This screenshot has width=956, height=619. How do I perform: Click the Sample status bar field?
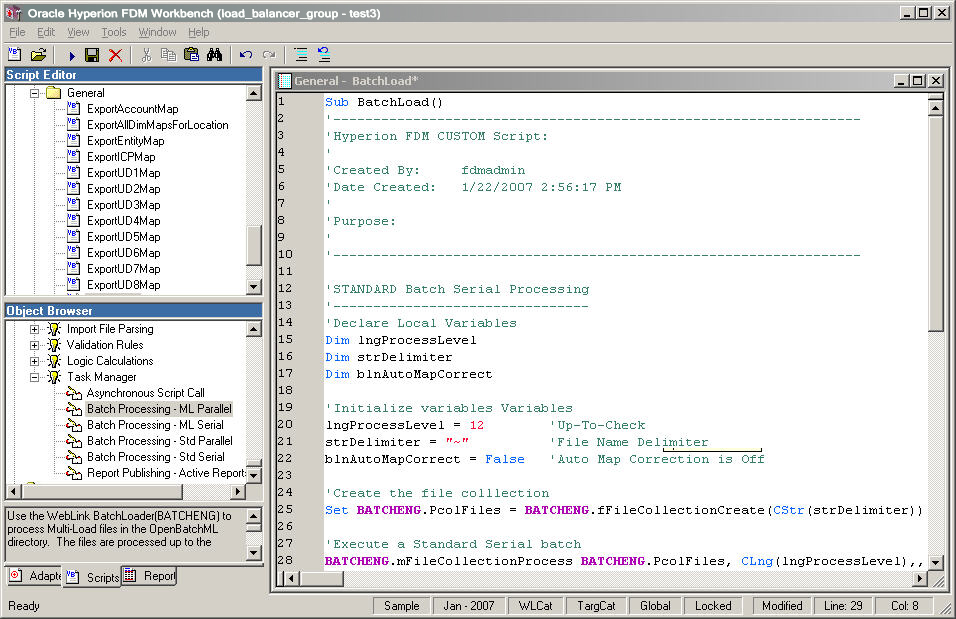pyautogui.click(x=401, y=606)
